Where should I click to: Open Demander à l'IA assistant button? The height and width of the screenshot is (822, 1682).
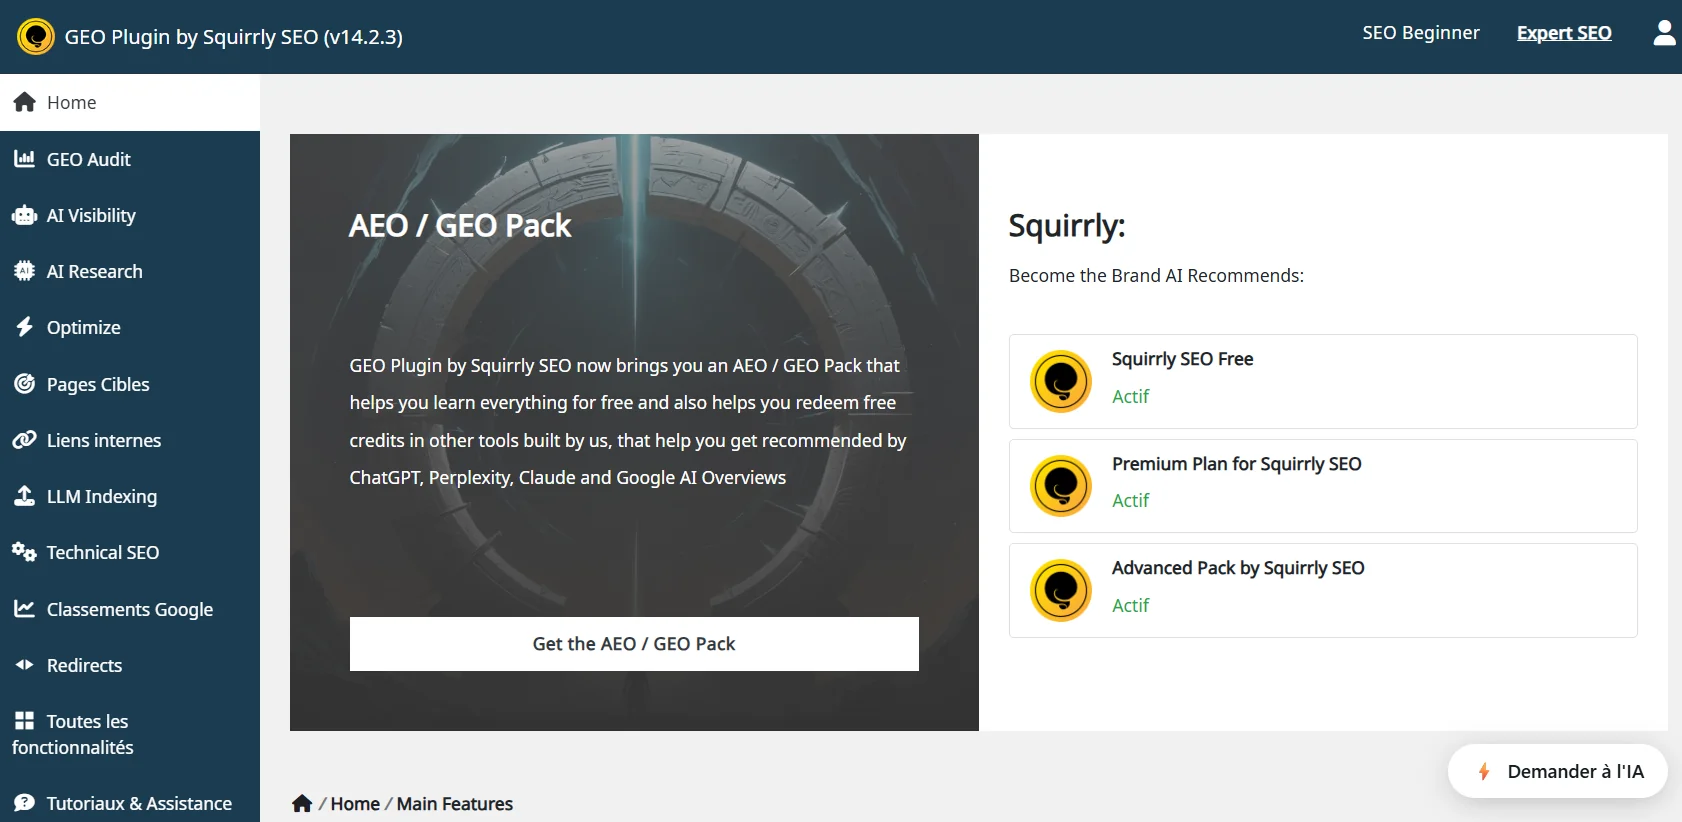pyautogui.click(x=1558, y=771)
